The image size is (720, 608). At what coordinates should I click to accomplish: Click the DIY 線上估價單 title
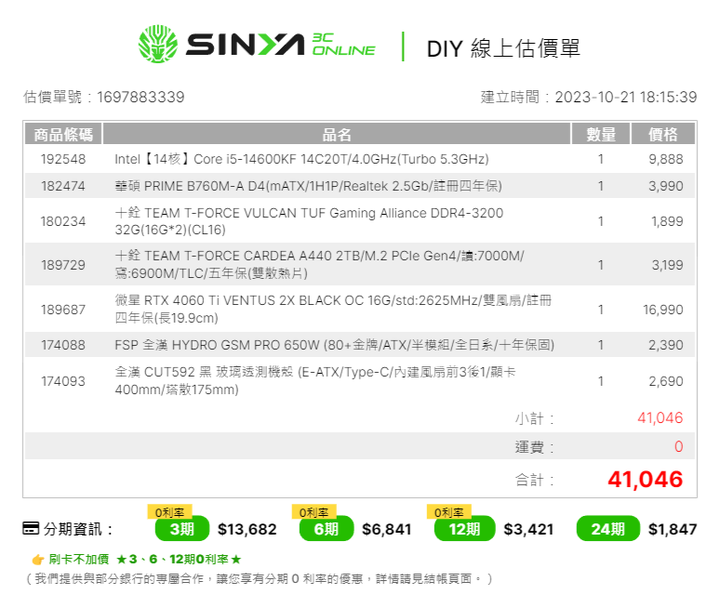[x=503, y=48]
